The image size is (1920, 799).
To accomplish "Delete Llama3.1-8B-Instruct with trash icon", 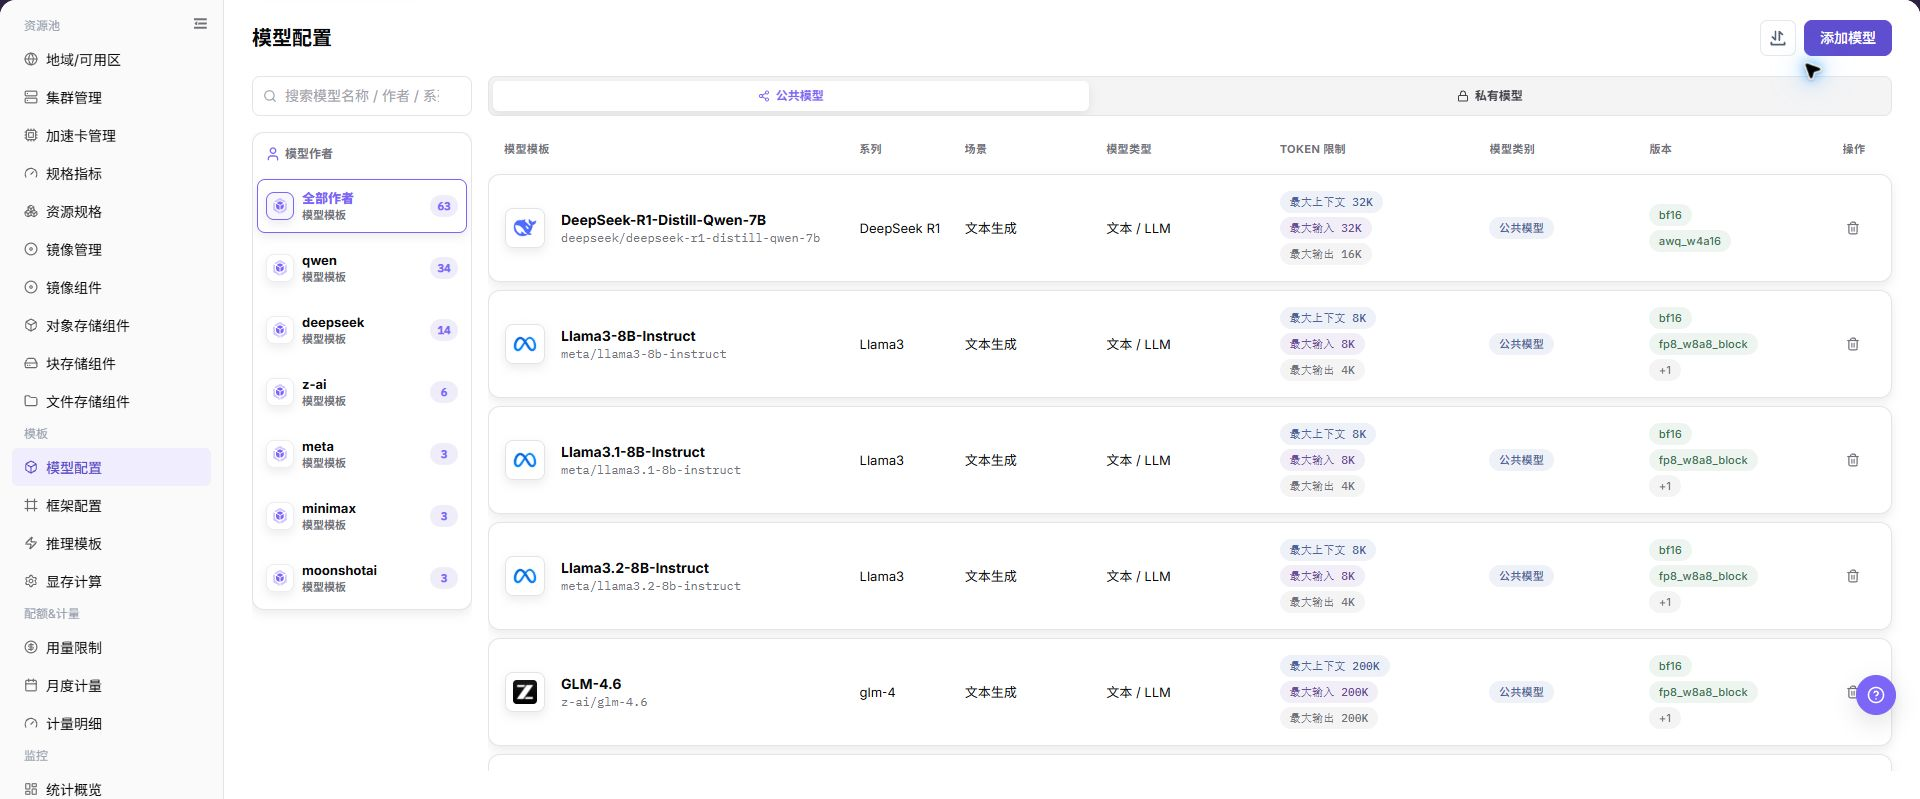I will 1853,460.
